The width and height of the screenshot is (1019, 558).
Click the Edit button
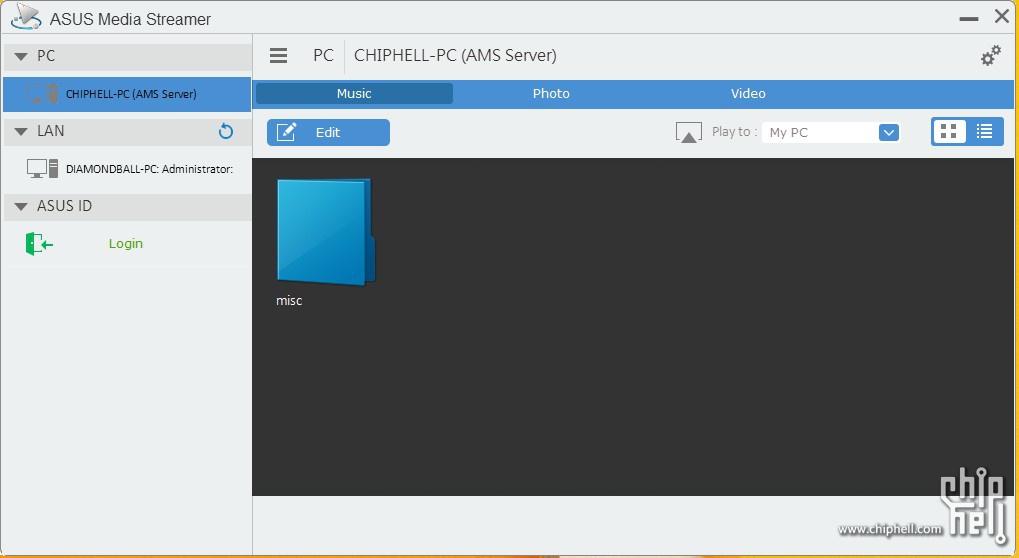pyautogui.click(x=328, y=133)
